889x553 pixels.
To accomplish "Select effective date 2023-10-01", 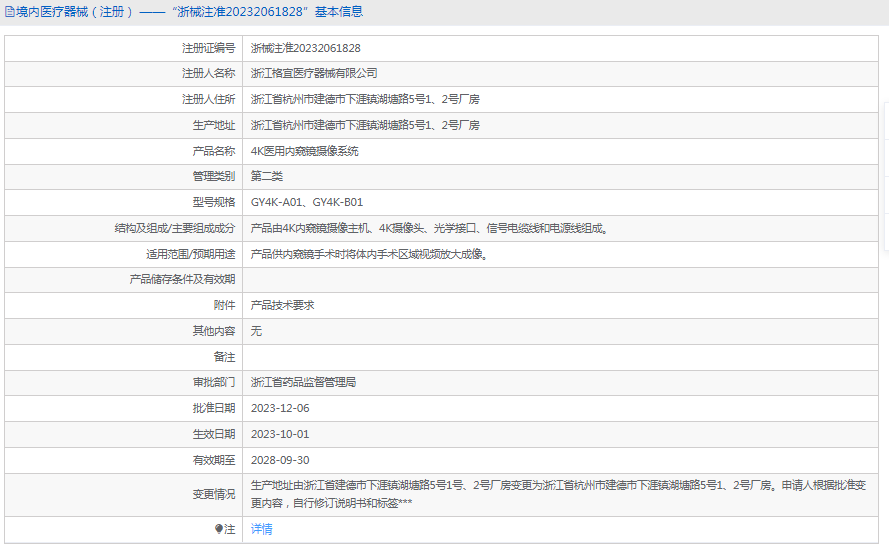I will point(280,434).
